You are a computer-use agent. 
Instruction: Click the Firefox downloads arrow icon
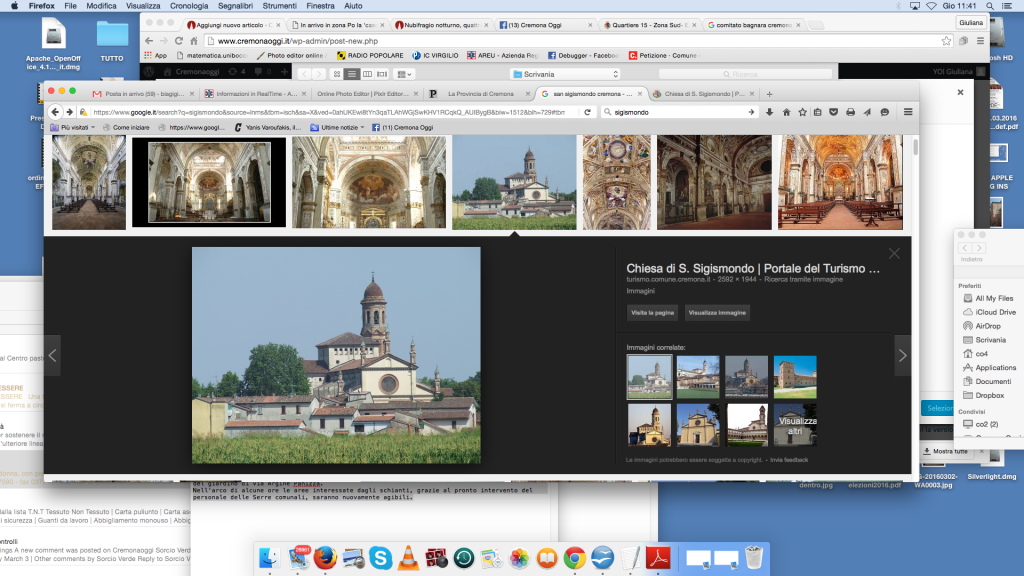point(769,112)
